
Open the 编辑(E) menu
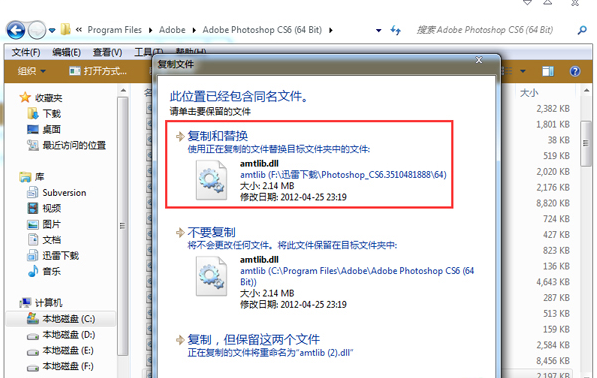coord(67,52)
